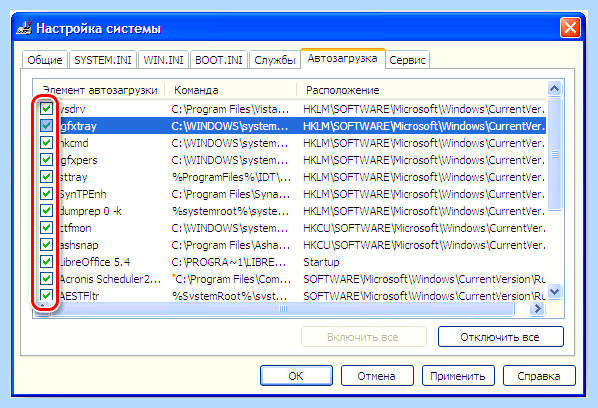Select the vsdrv row command C:\Program Files\Vista...

tap(230, 109)
